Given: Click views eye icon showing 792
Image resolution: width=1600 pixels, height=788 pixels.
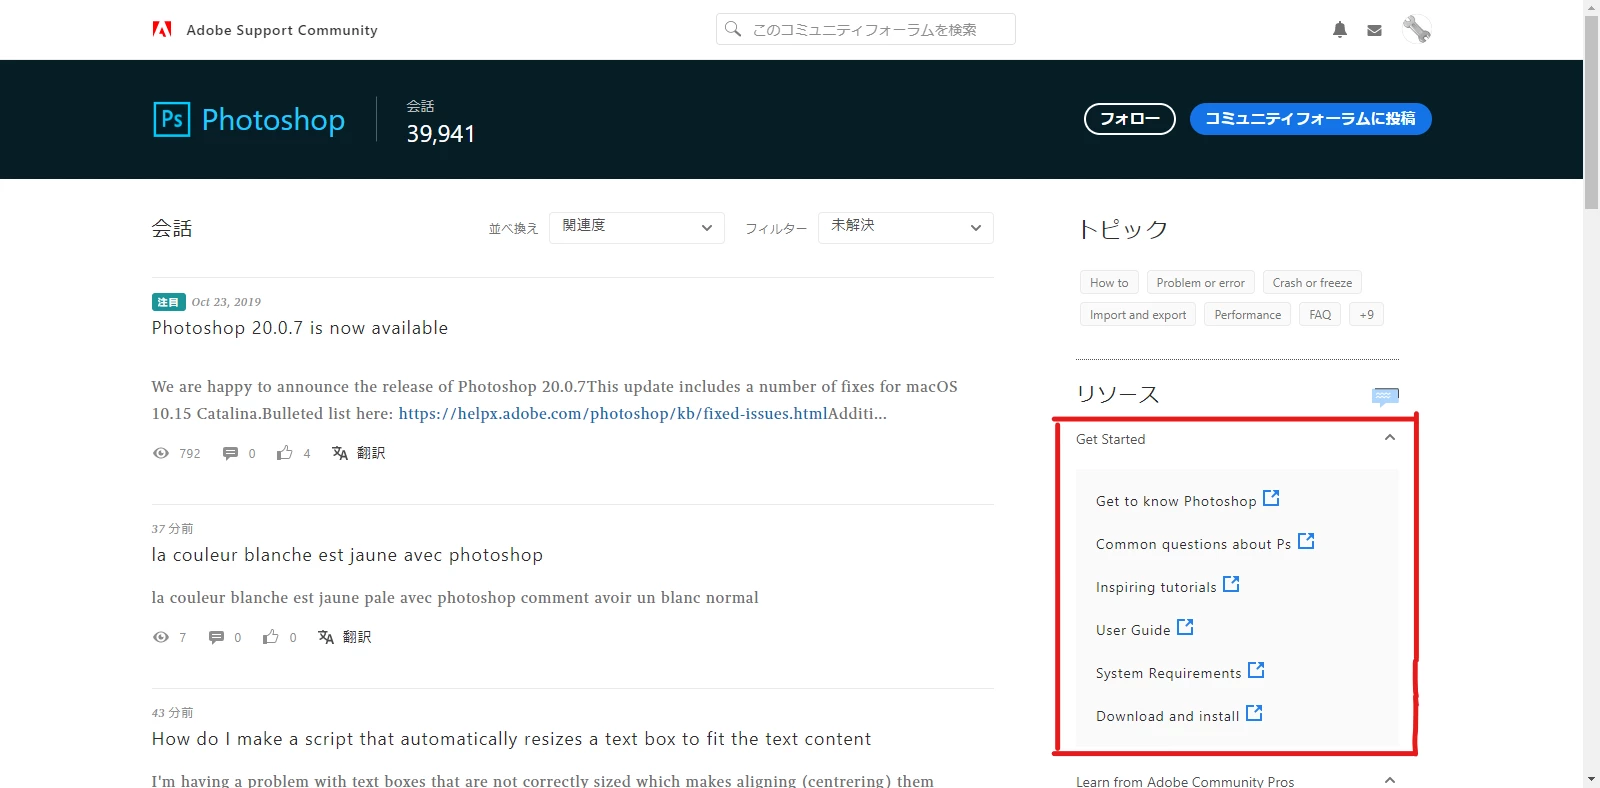Looking at the screenshot, I should 161,453.
